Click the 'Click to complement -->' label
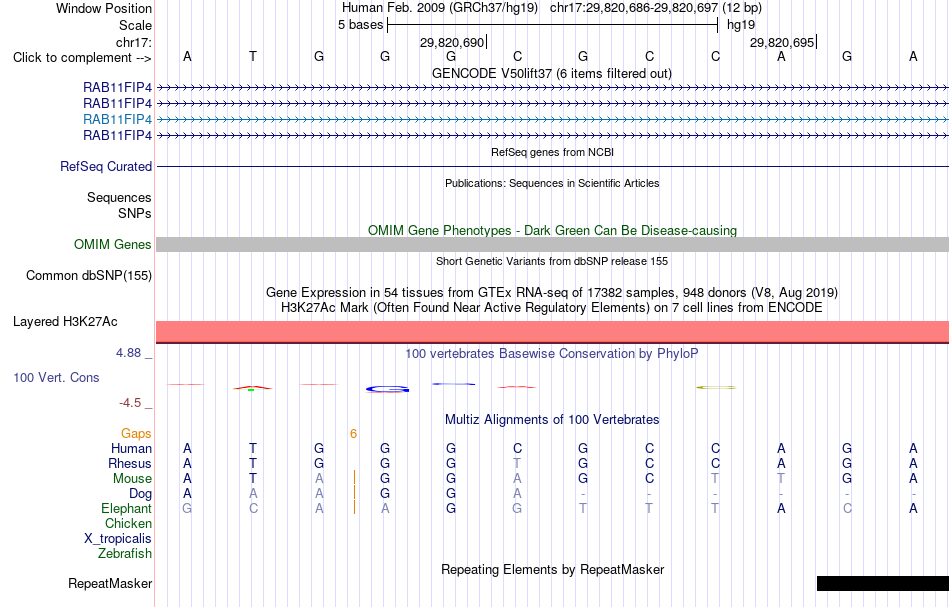This screenshot has height=607, width=950. tap(82, 58)
